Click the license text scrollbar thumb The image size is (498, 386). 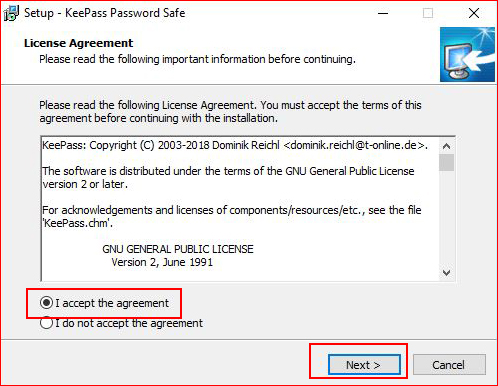pos(446,162)
